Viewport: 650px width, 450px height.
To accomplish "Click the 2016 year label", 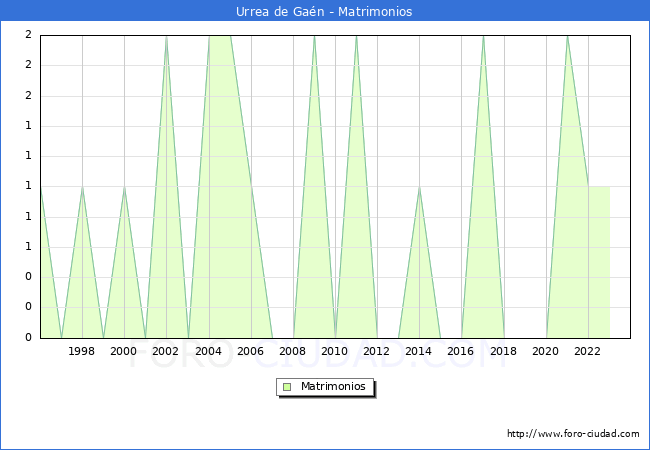I will pos(461,351).
